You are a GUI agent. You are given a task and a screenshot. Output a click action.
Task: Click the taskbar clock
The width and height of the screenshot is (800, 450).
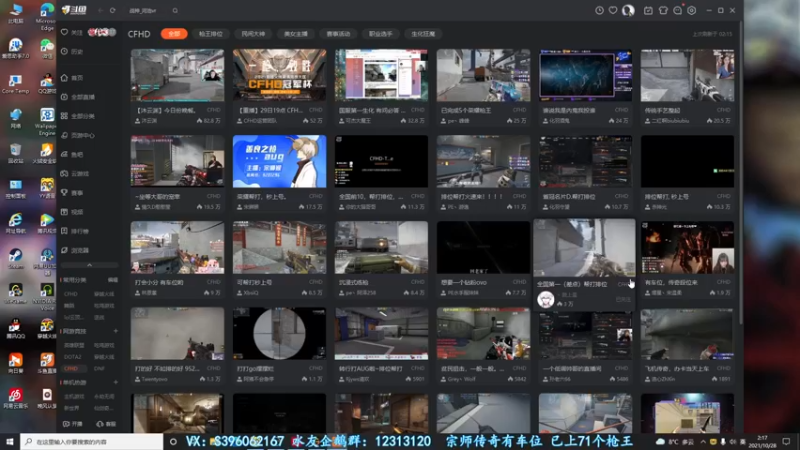click(762, 442)
